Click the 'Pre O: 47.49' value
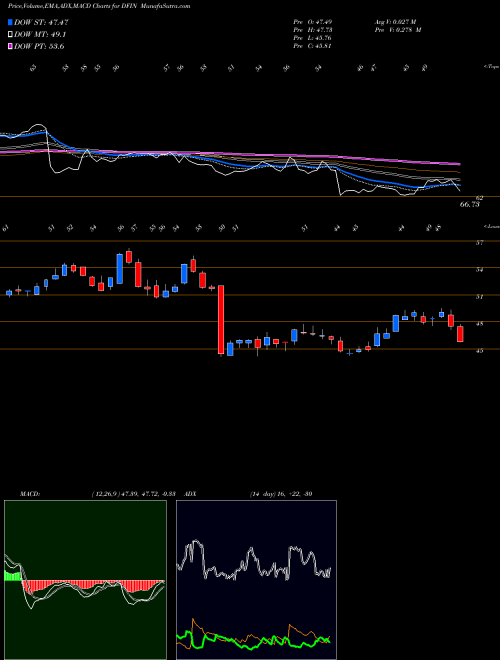Screen dimensions: 500x660 [313, 22]
